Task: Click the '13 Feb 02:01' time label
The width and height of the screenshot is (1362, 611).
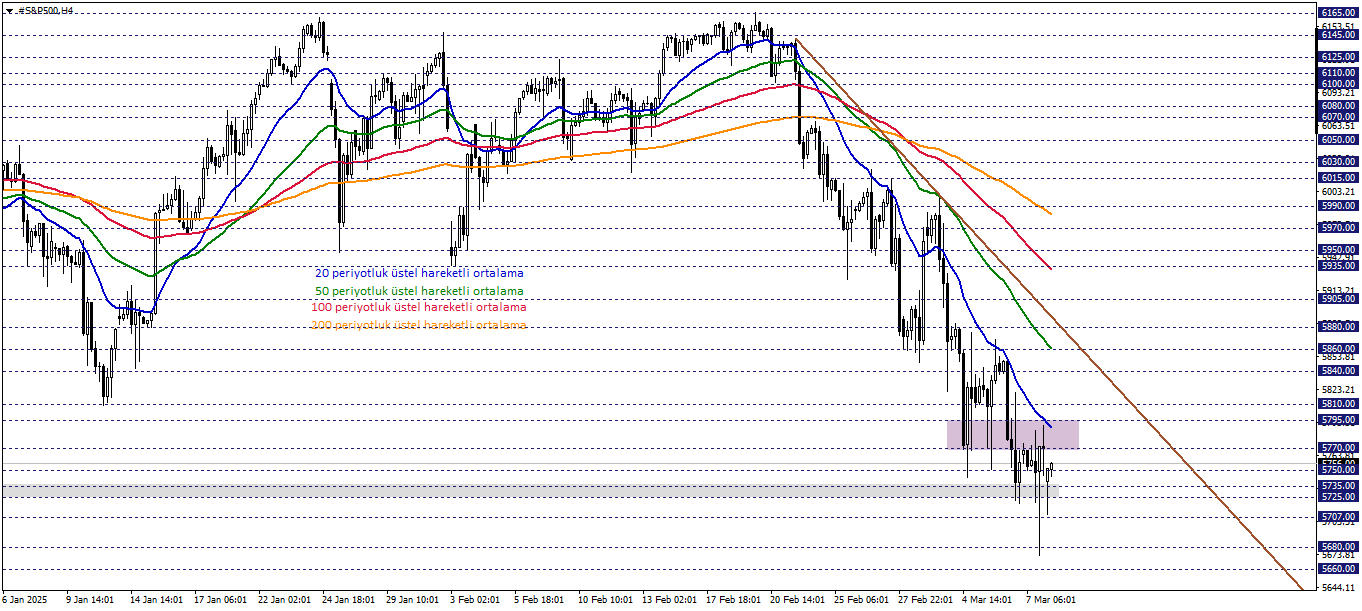Action: click(669, 600)
